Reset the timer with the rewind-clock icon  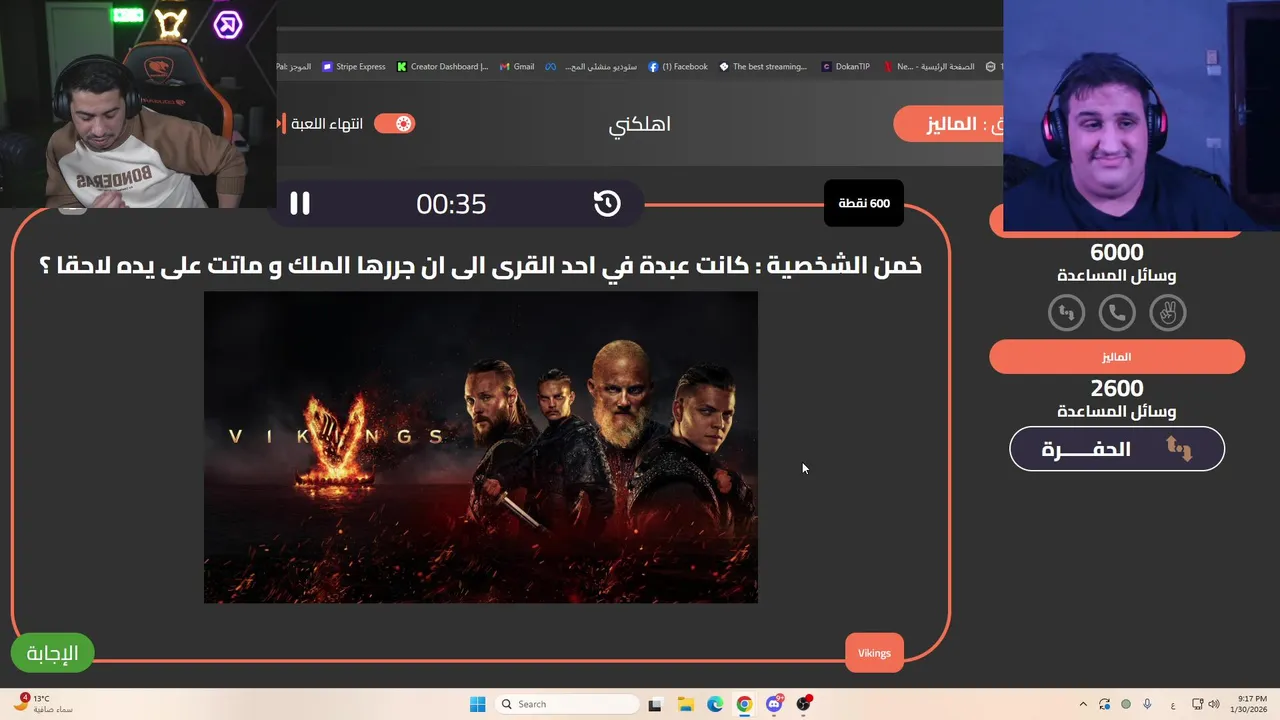[607, 204]
